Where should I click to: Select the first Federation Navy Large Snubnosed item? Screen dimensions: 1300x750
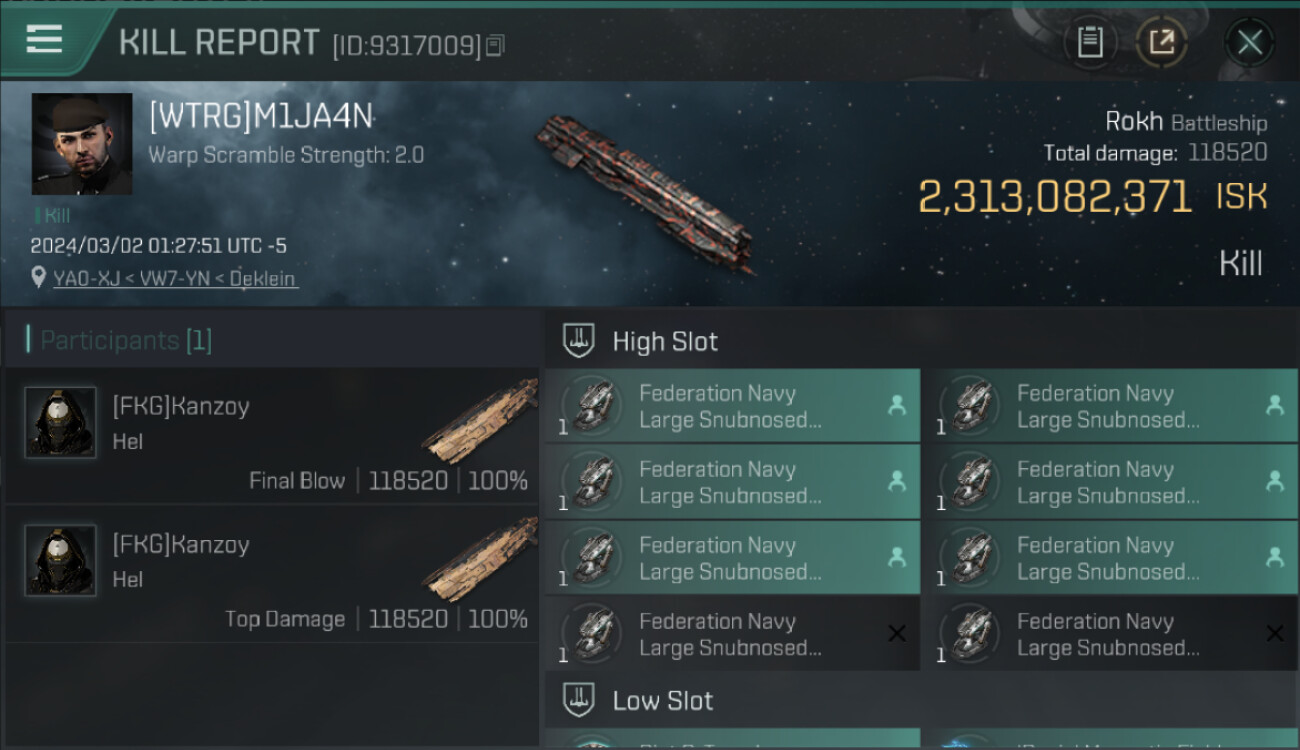[732, 406]
